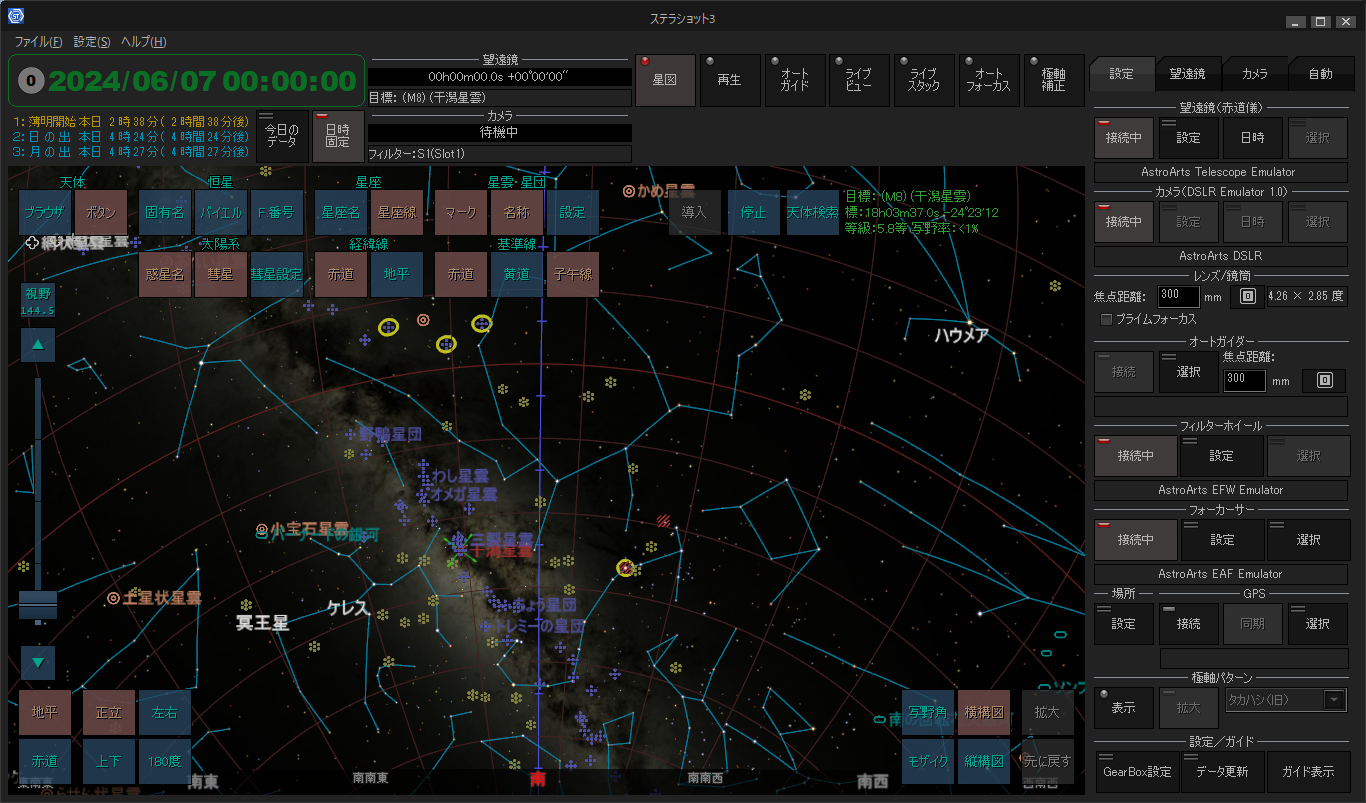This screenshot has height=803, width=1366.
Task: Open the 設定(S) menu in the menu bar
Action: click(92, 42)
